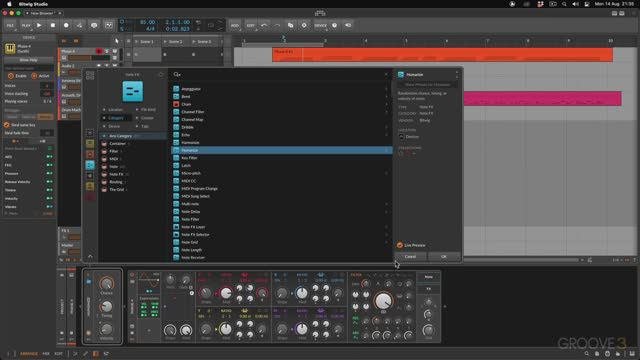The height and width of the screenshot is (360, 640).
Task: Start playback with the transport Play button
Action: point(39,25)
